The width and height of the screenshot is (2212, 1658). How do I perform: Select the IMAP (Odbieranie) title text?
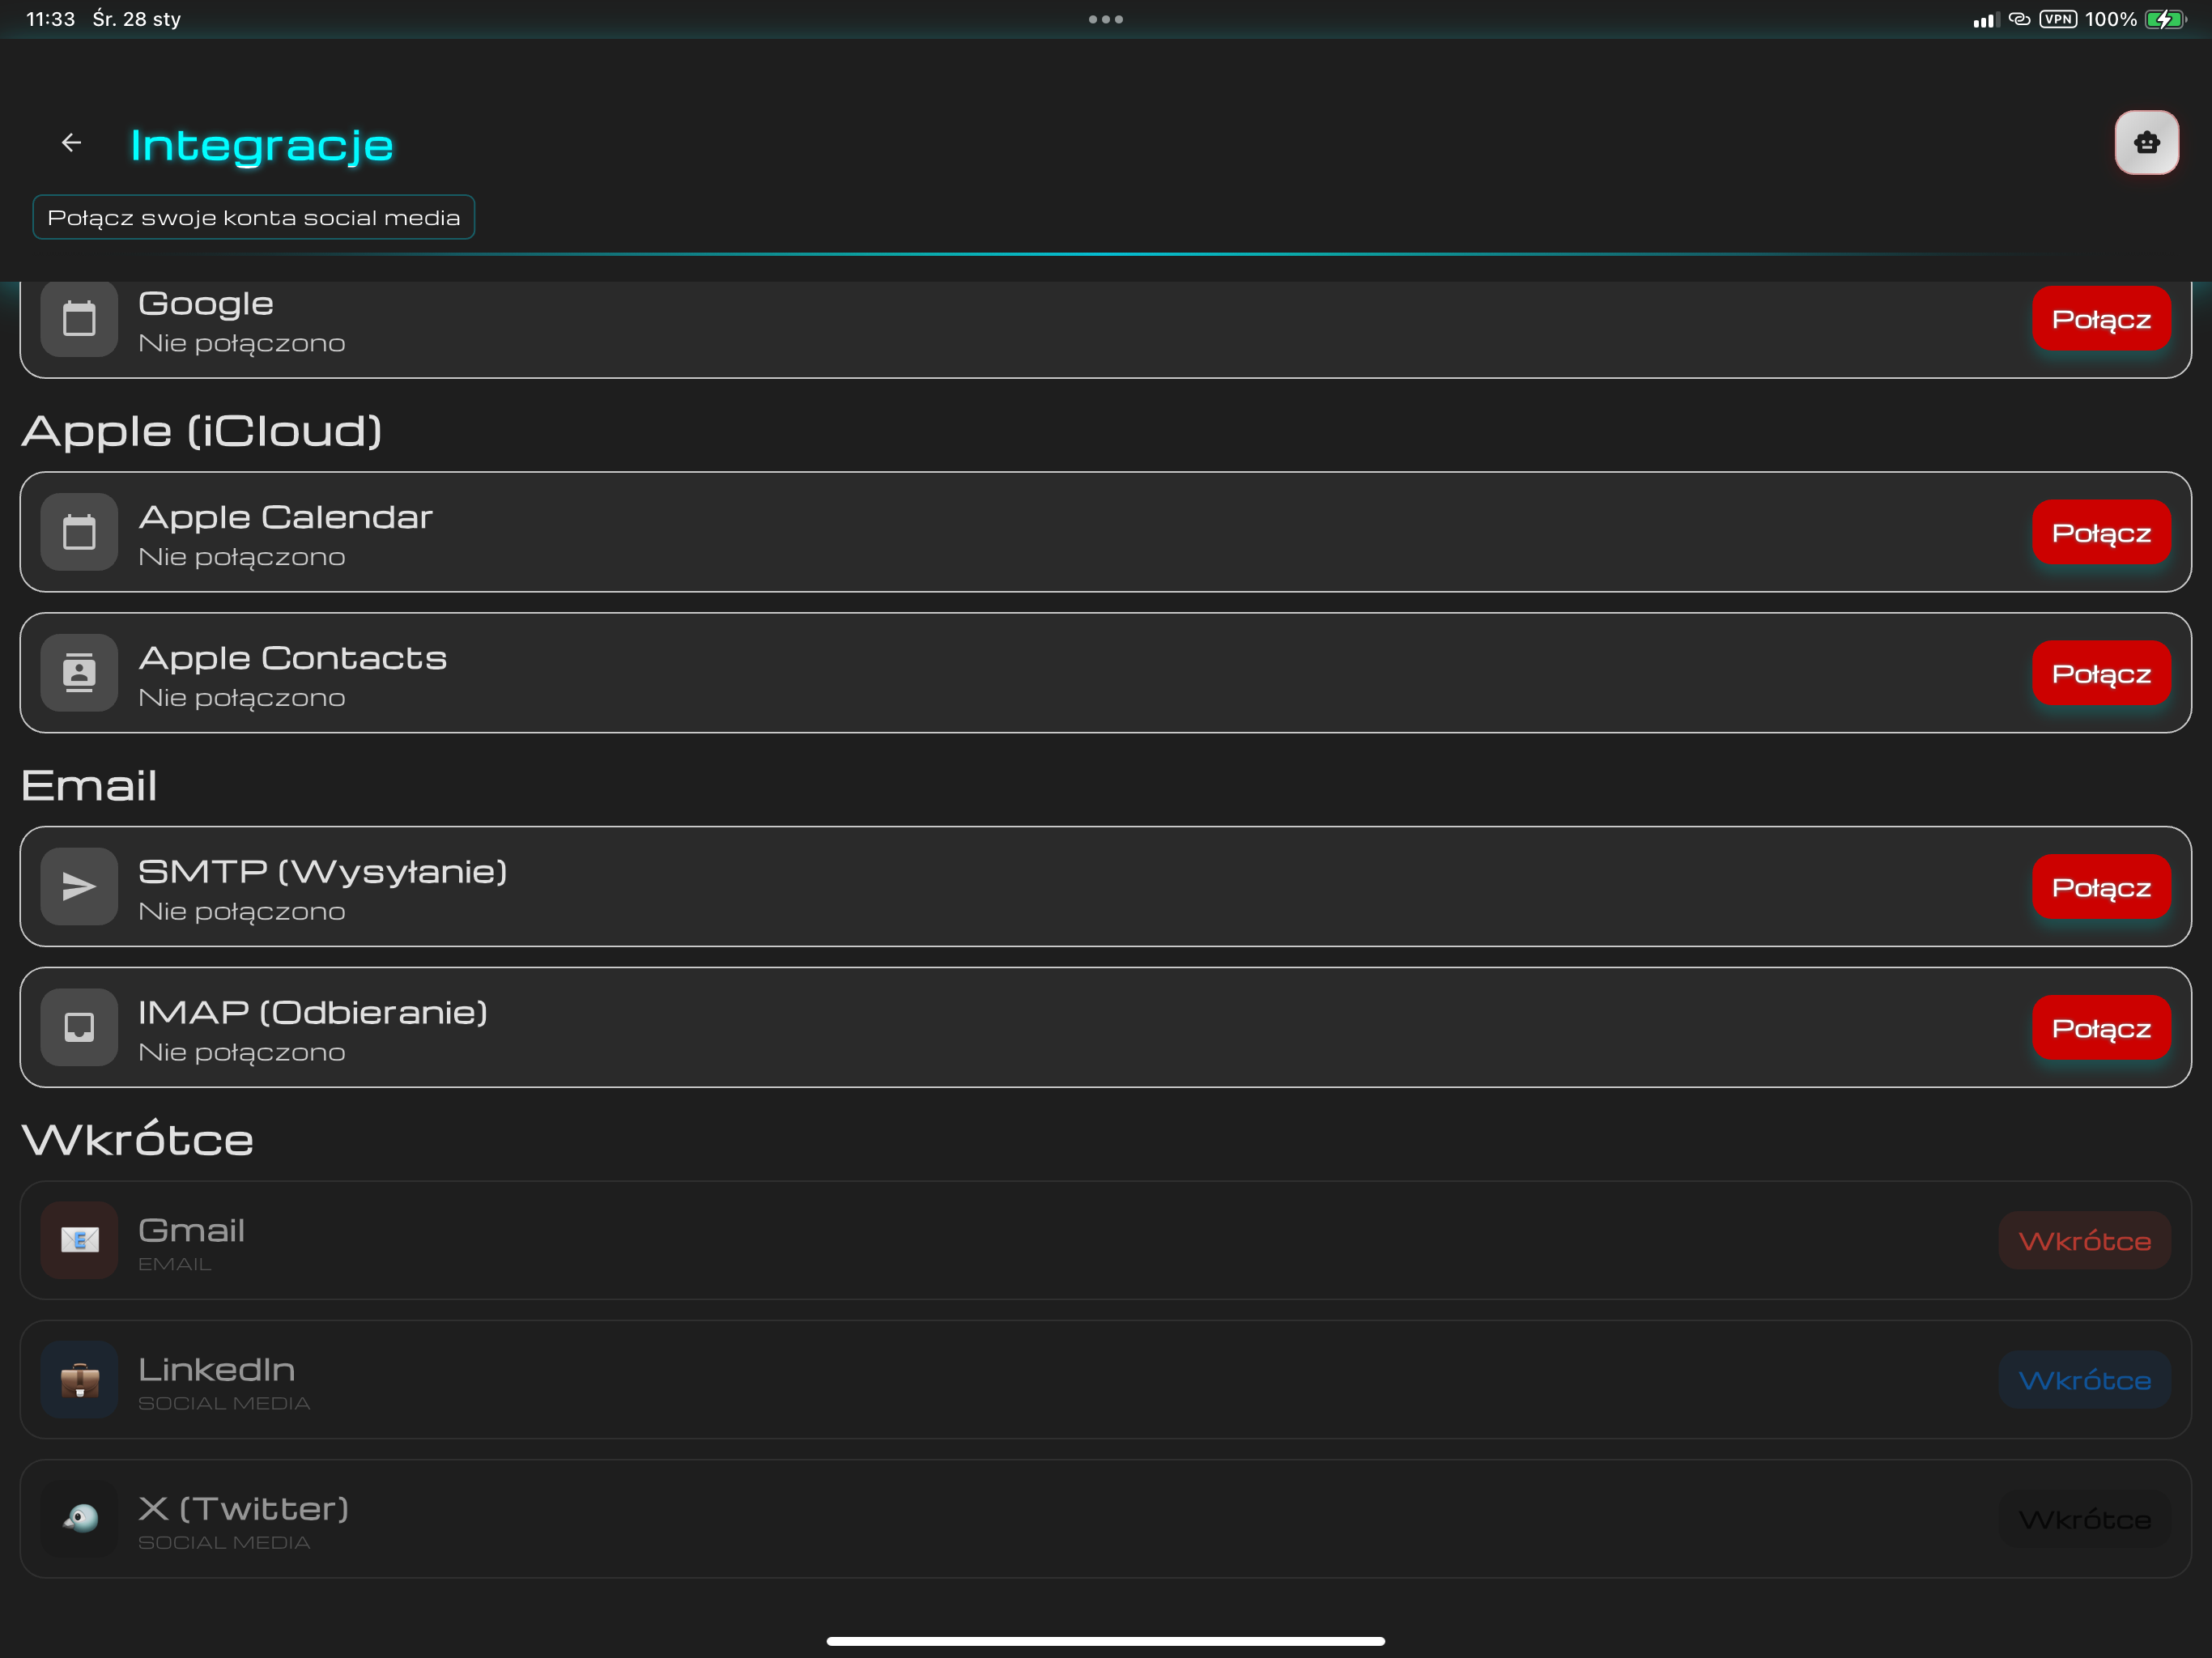coord(313,1012)
